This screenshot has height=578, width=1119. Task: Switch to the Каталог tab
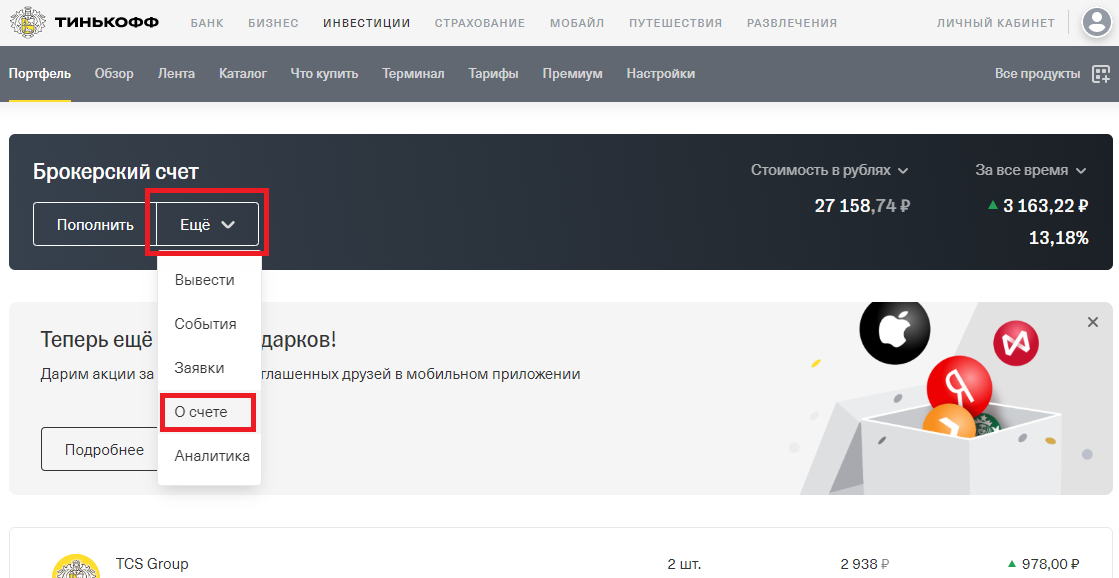coord(243,74)
